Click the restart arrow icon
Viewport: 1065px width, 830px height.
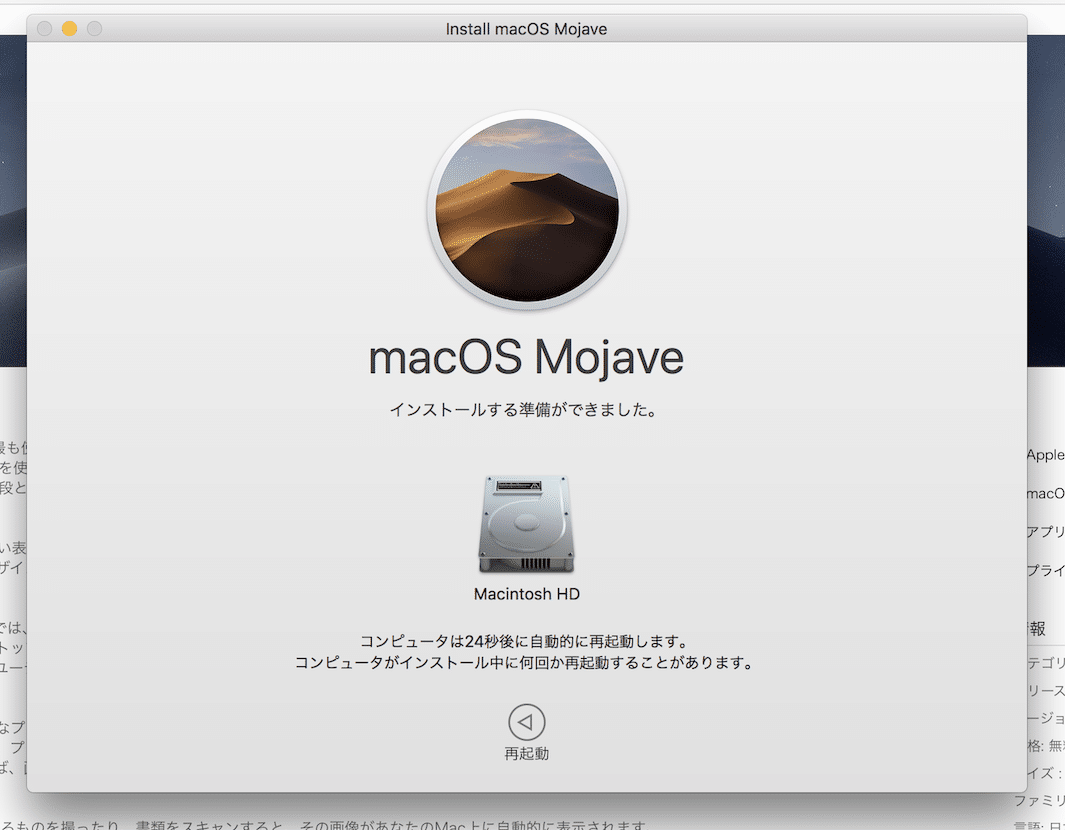[x=526, y=722]
